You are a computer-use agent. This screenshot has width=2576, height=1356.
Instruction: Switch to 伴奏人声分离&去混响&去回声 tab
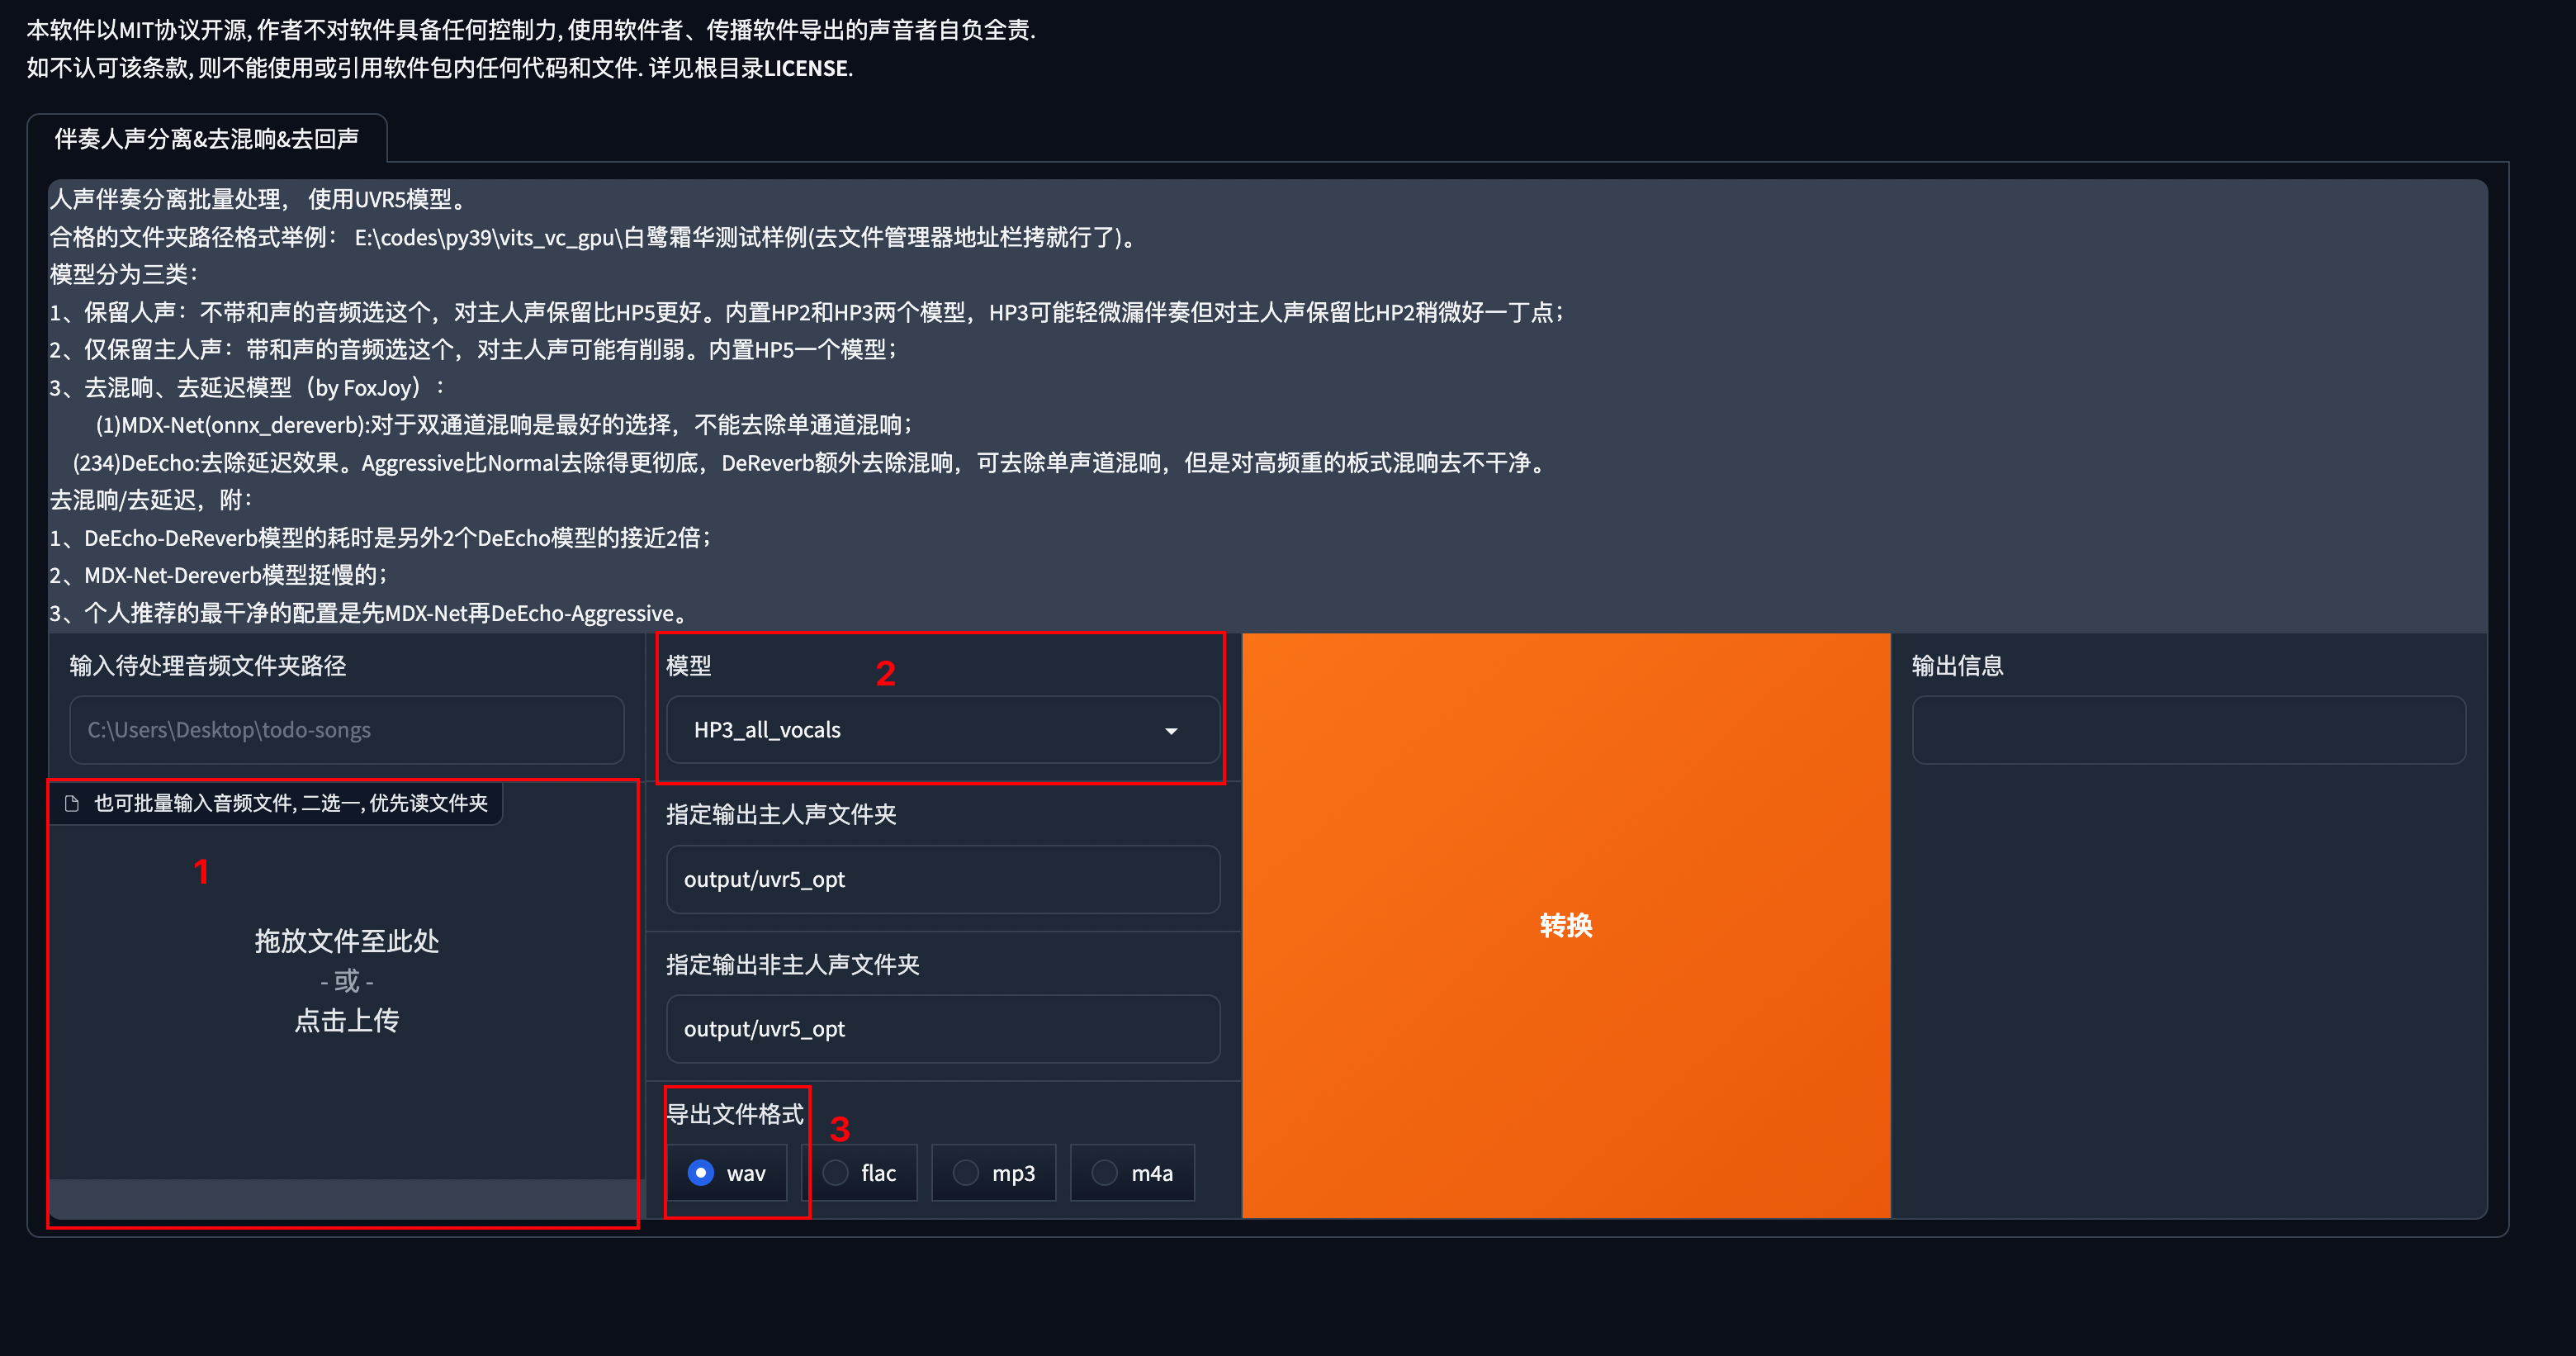click(x=206, y=139)
